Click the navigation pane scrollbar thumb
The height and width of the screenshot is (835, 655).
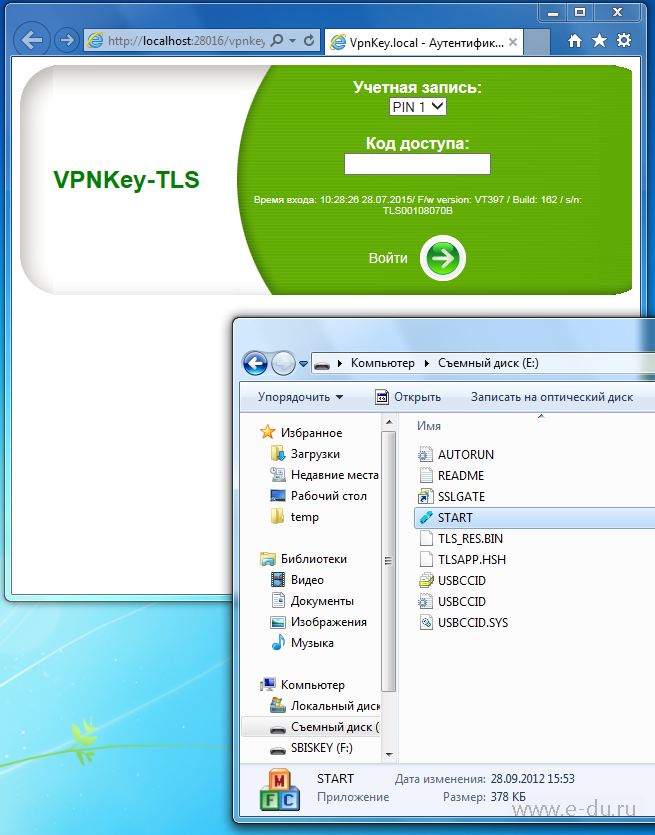[389, 561]
